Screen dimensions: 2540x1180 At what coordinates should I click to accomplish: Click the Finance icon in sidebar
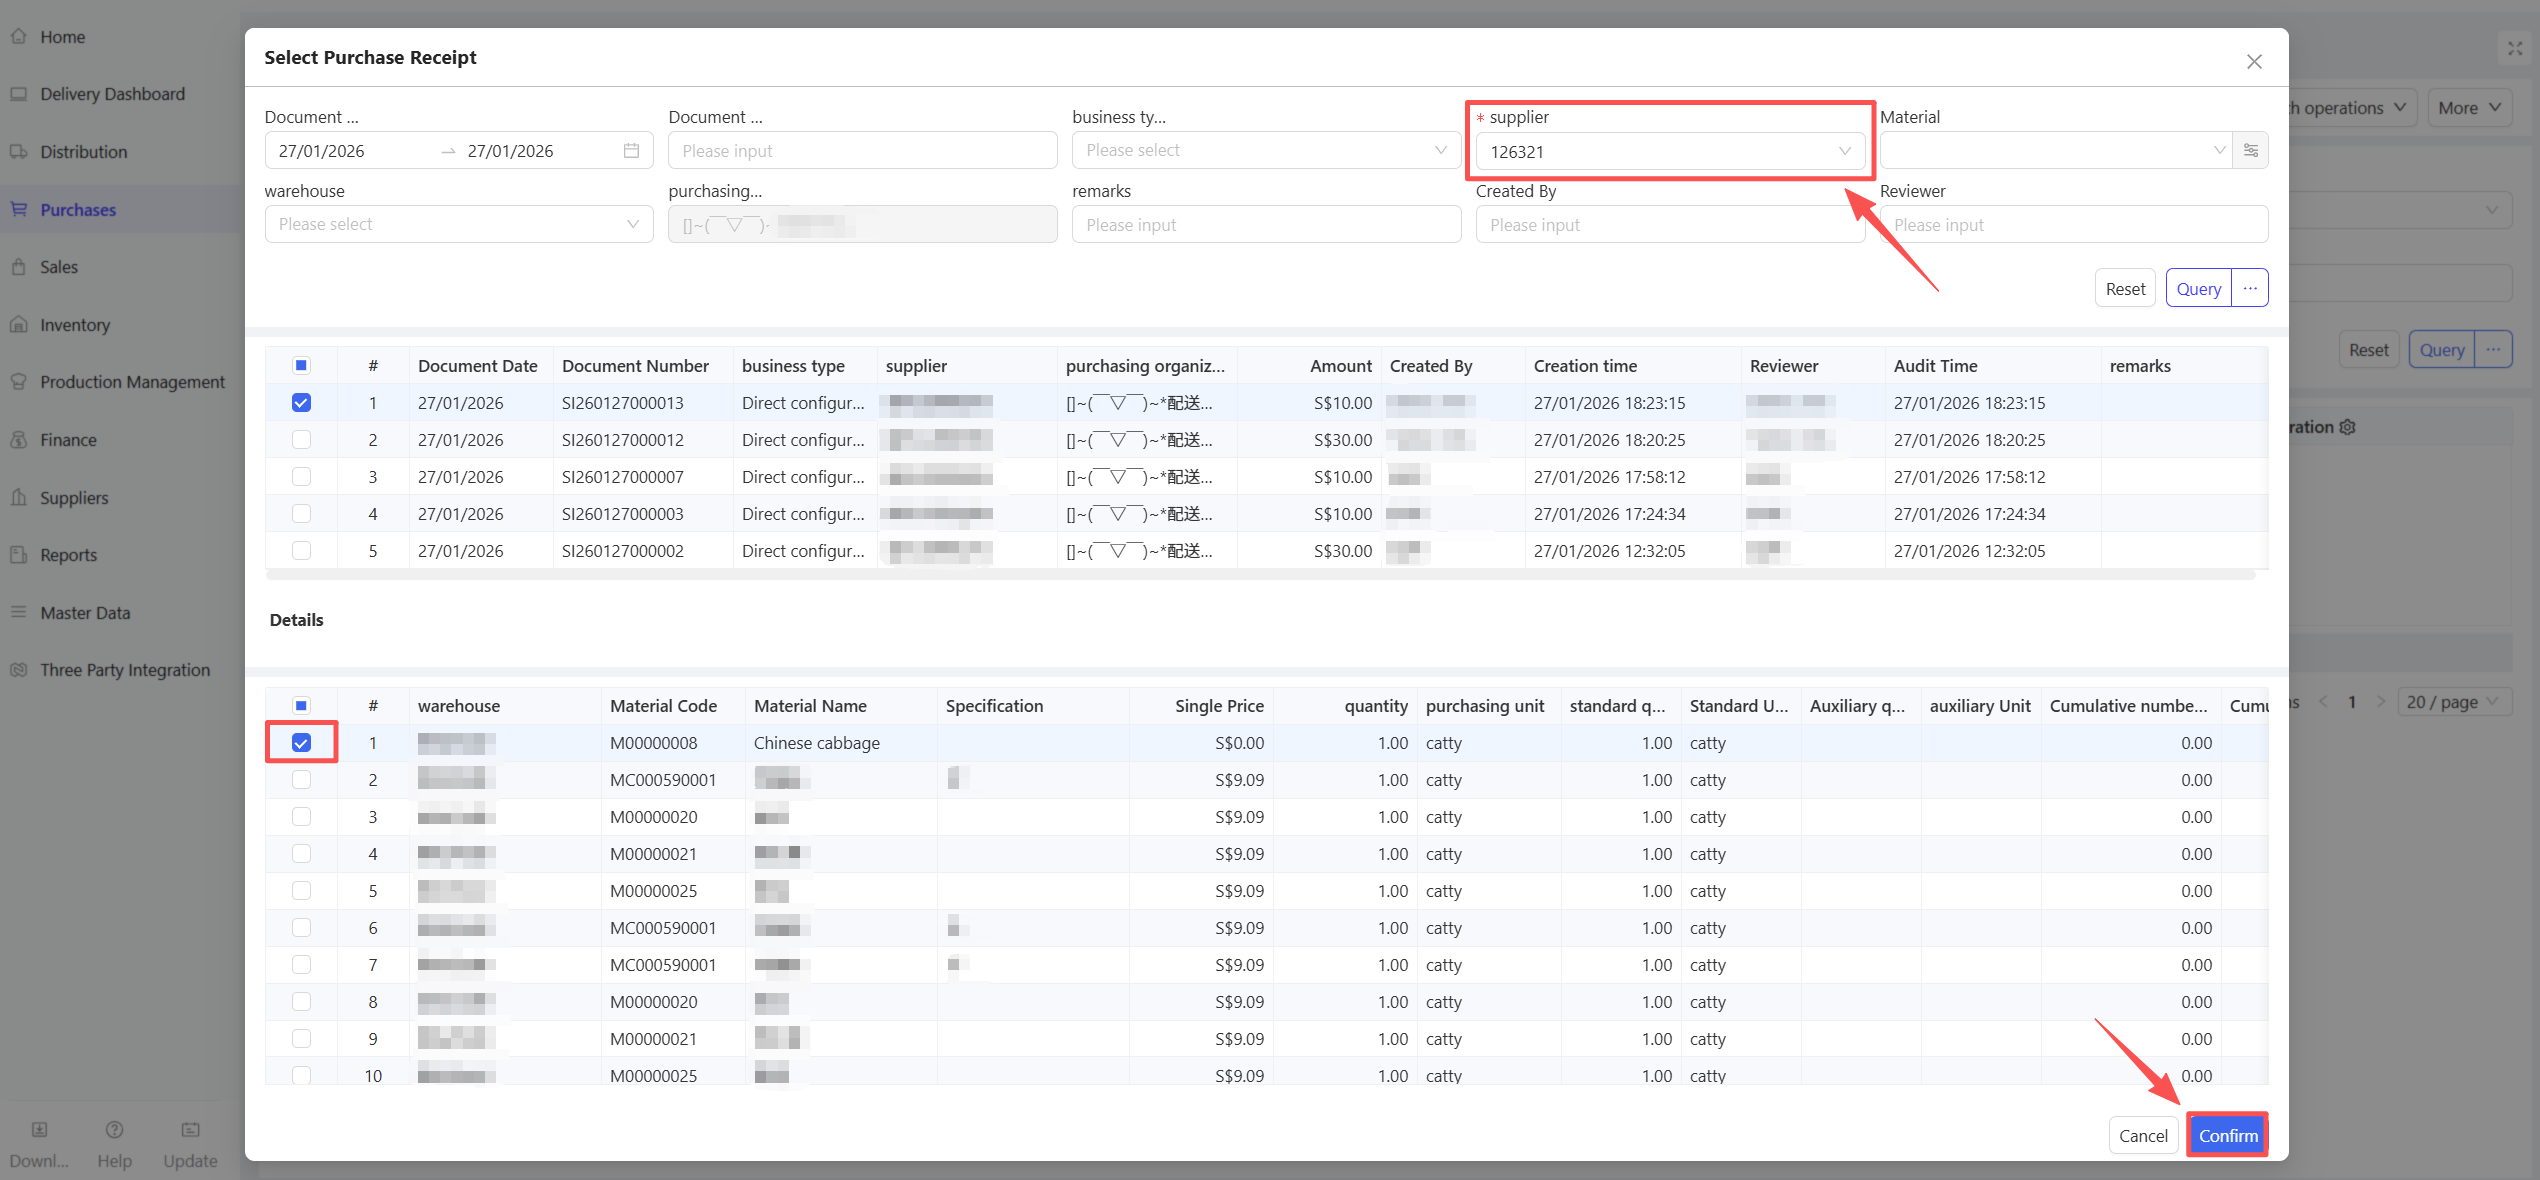pos(19,440)
